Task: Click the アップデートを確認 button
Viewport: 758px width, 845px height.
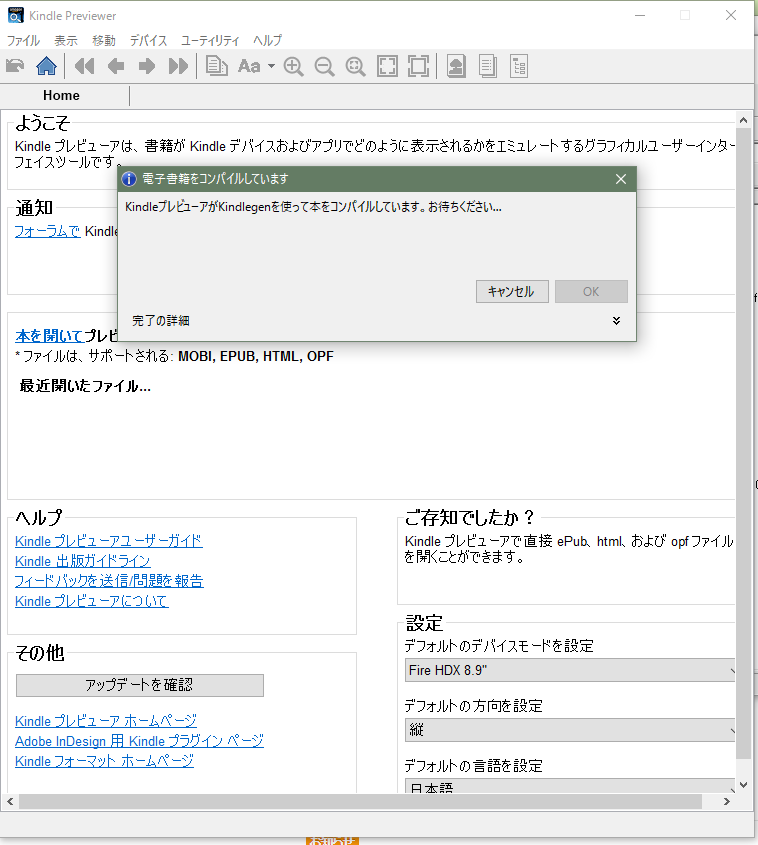Action: point(139,685)
